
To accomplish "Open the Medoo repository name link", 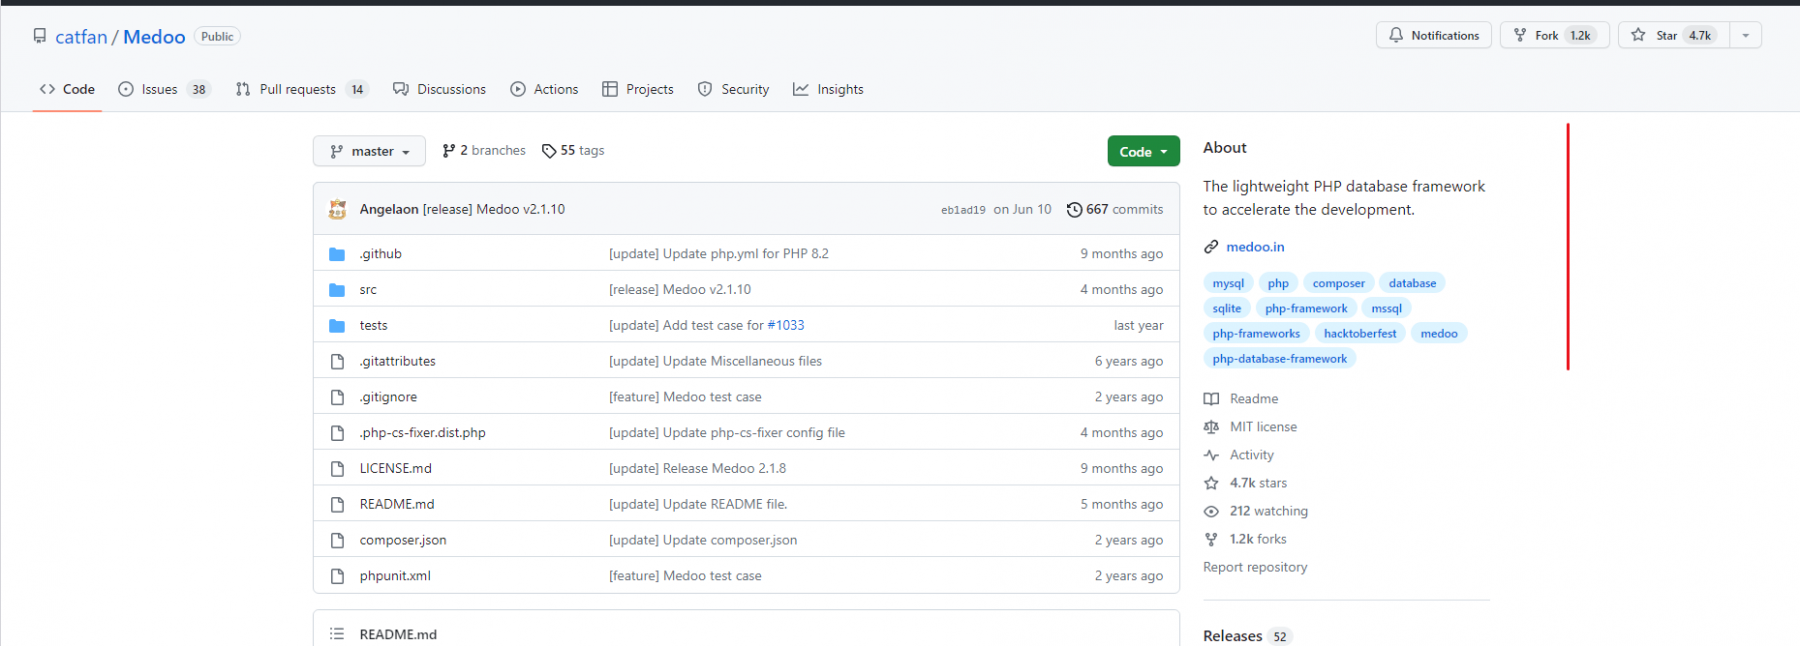I will coord(154,37).
